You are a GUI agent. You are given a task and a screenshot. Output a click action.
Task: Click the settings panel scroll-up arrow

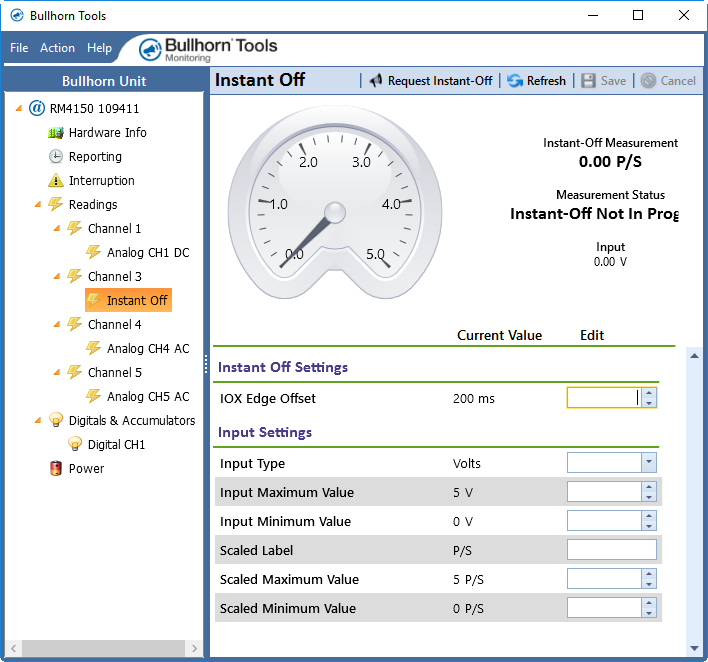694,356
